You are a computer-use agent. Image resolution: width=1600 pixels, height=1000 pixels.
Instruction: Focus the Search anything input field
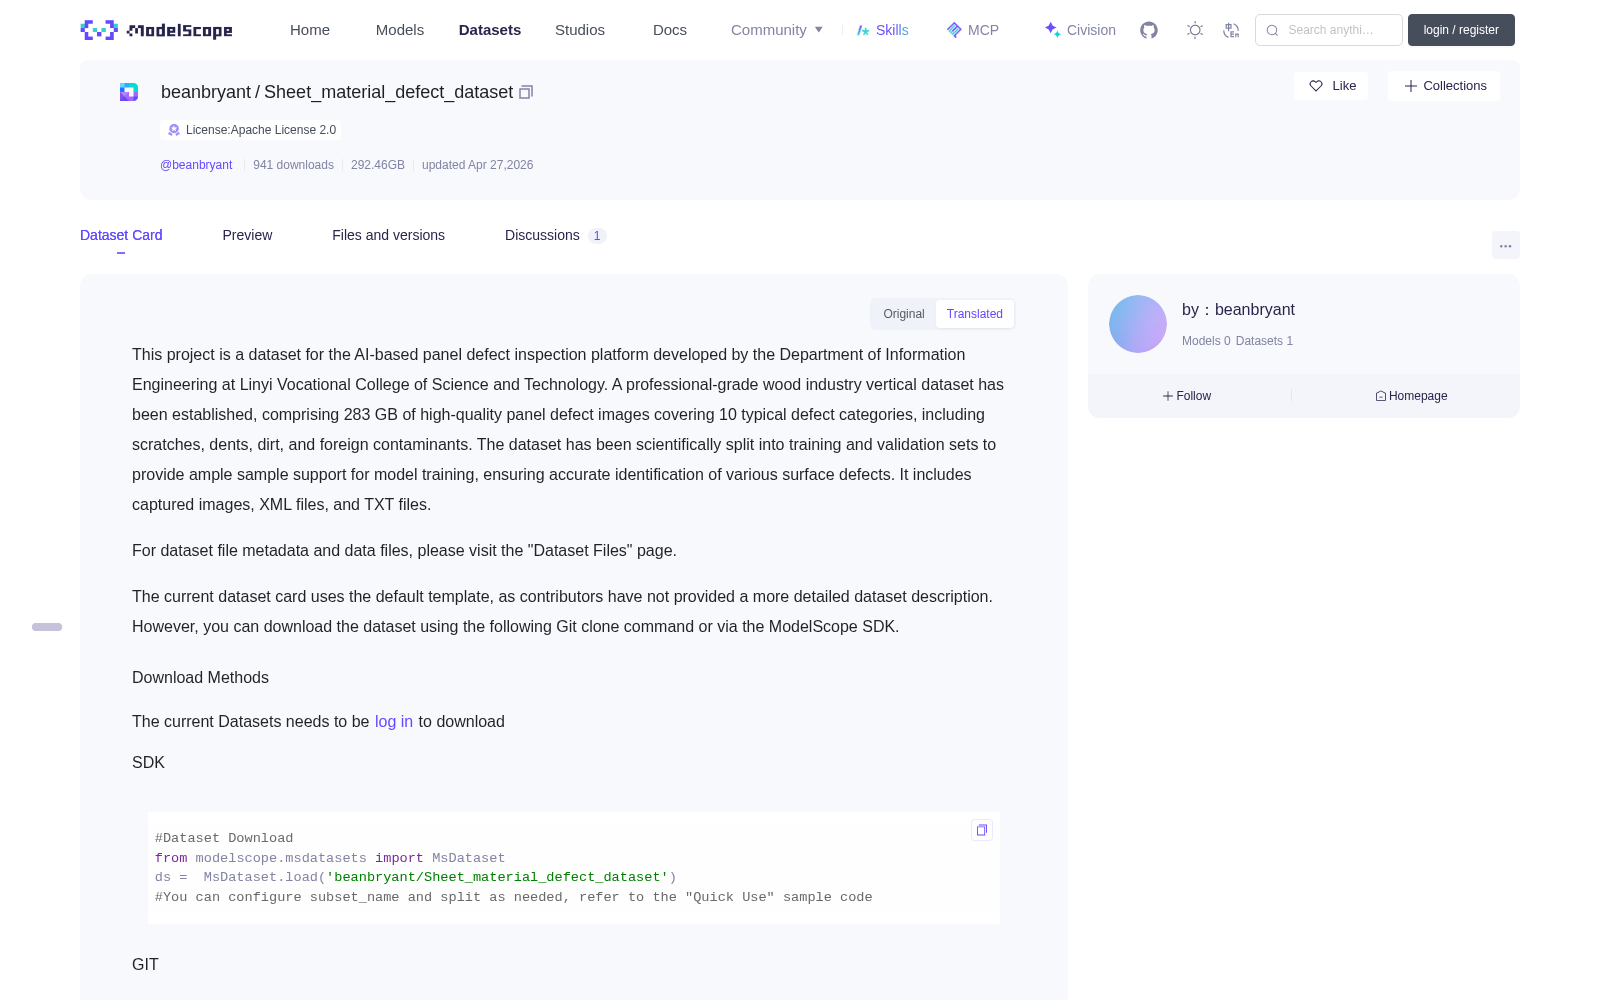[1329, 30]
